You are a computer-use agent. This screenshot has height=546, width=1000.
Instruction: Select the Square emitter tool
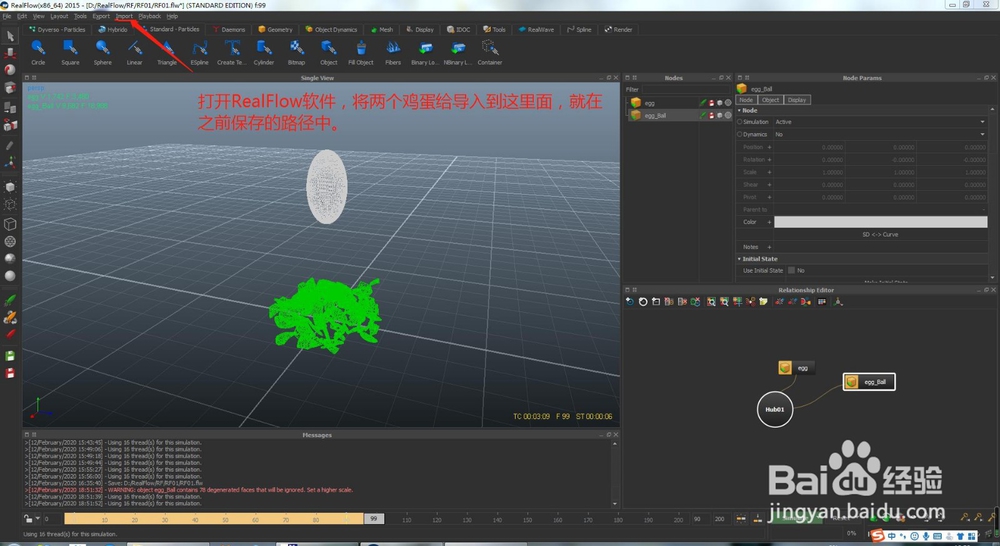coord(70,52)
